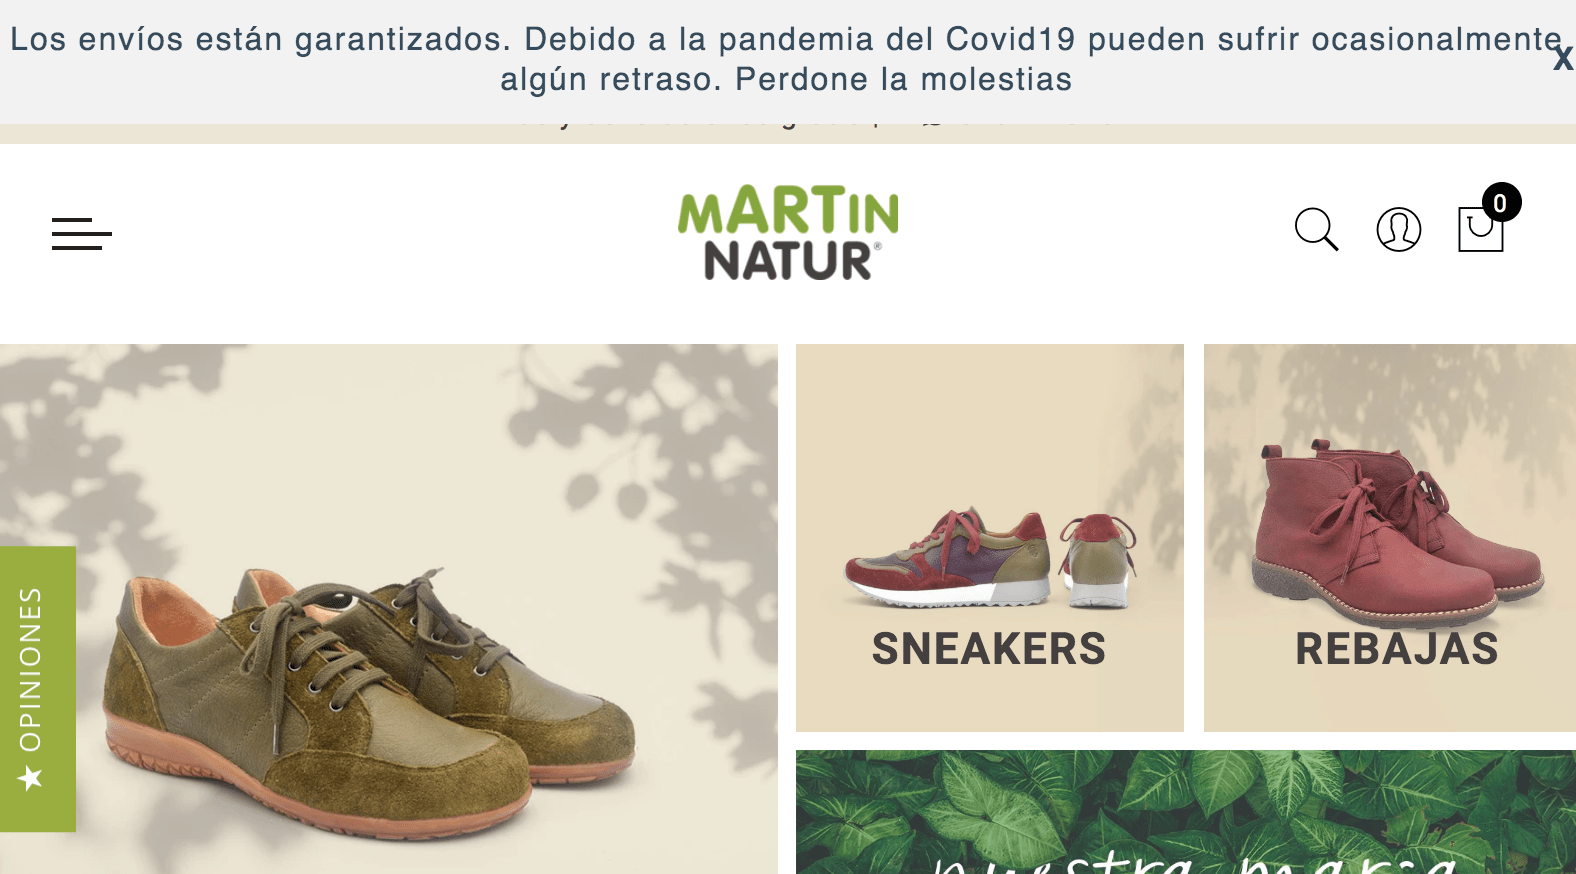Open the green leaves brand banner

(1186, 812)
